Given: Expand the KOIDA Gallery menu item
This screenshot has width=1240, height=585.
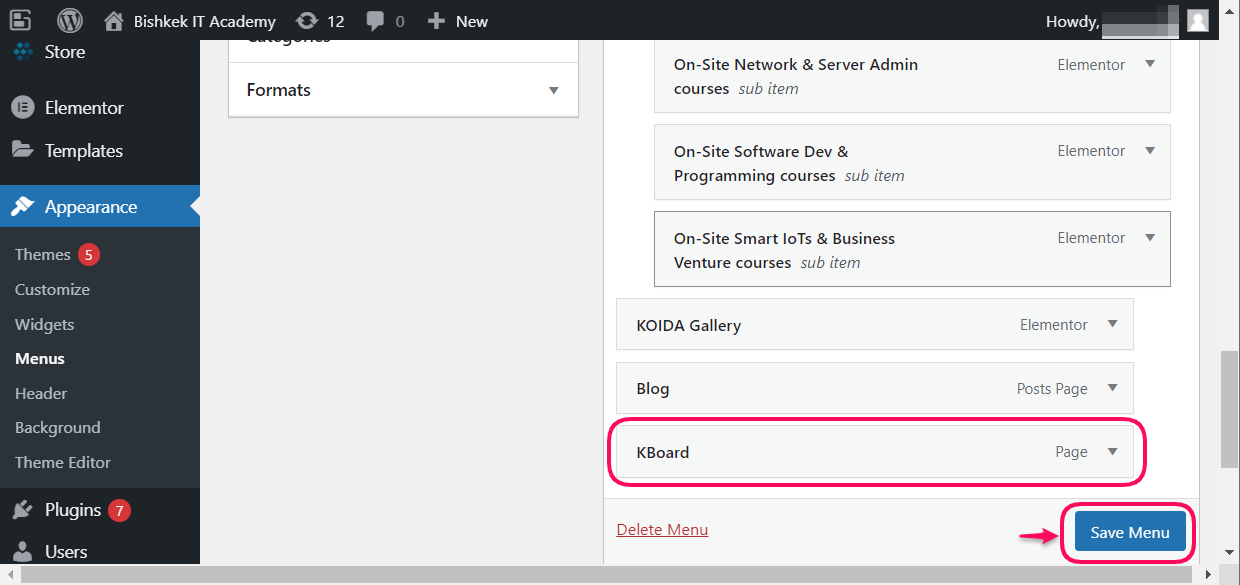Looking at the screenshot, I should (x=1113, y=325).
